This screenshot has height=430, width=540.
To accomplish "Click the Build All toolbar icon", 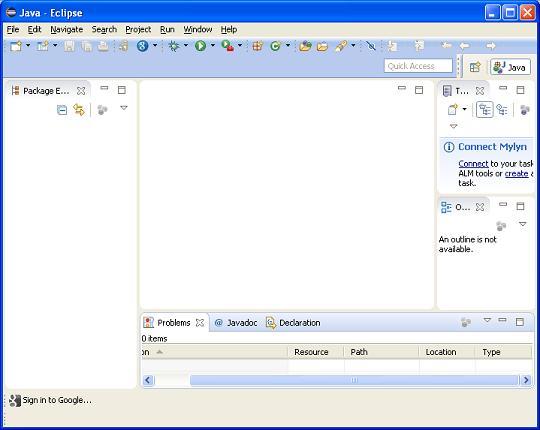I will click(123, 46).
